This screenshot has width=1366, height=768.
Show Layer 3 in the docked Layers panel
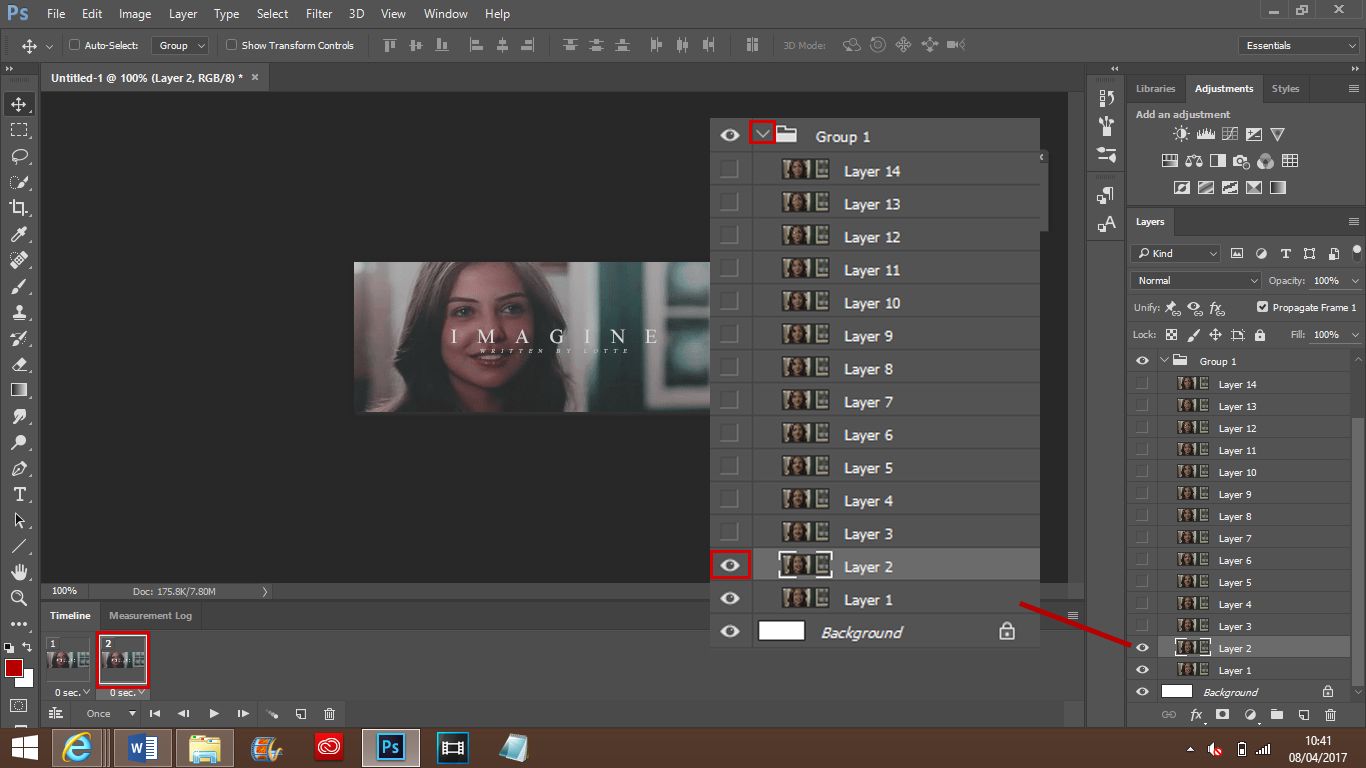point(1142,626)
